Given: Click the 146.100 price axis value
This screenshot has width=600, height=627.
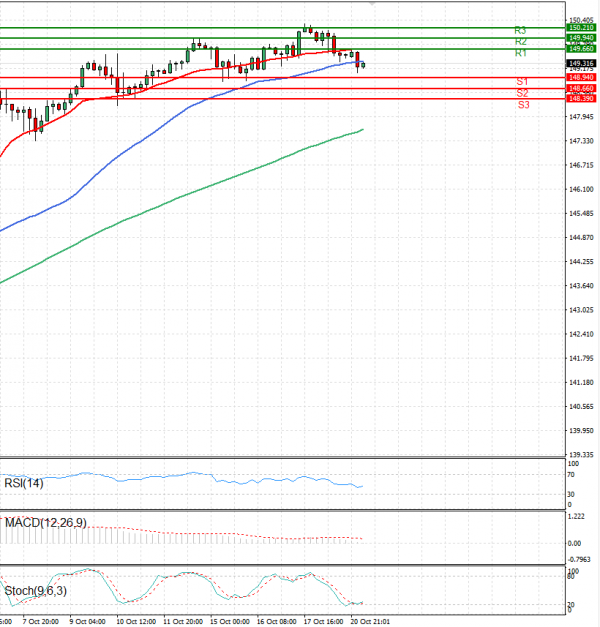Looking at the screenshot, I should 581,189.
